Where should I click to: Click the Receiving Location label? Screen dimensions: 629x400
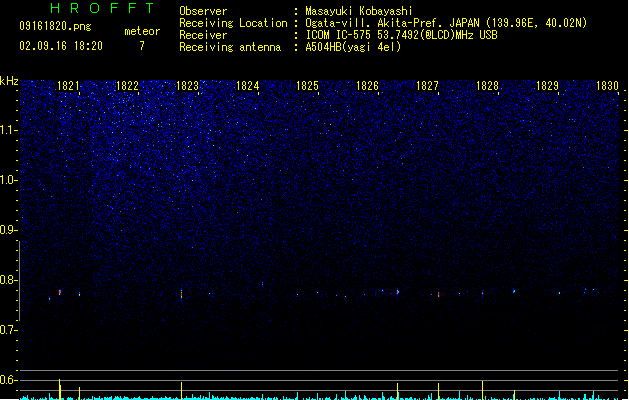[x=233, y=23]
